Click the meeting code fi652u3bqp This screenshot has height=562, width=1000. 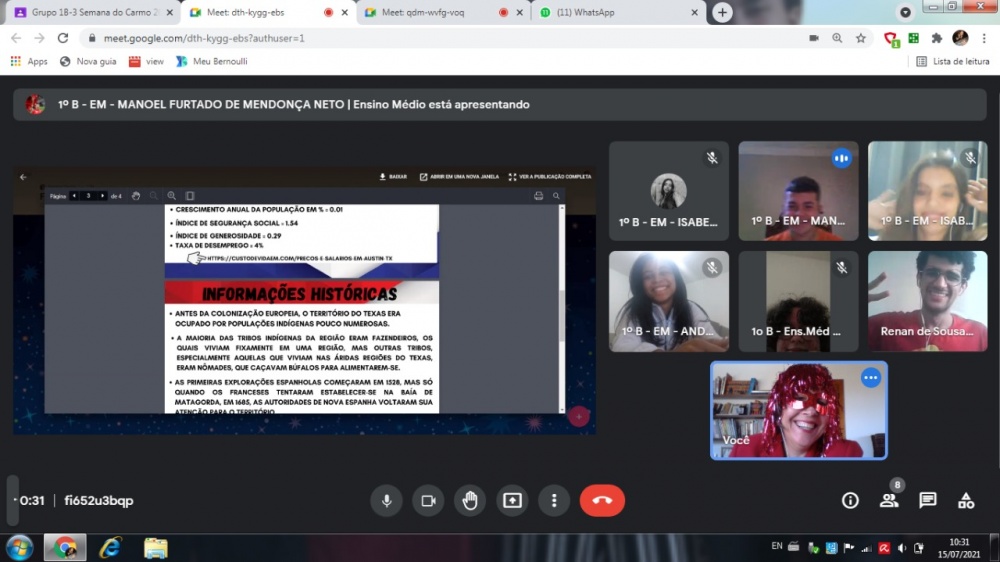(x=99, y=501)
